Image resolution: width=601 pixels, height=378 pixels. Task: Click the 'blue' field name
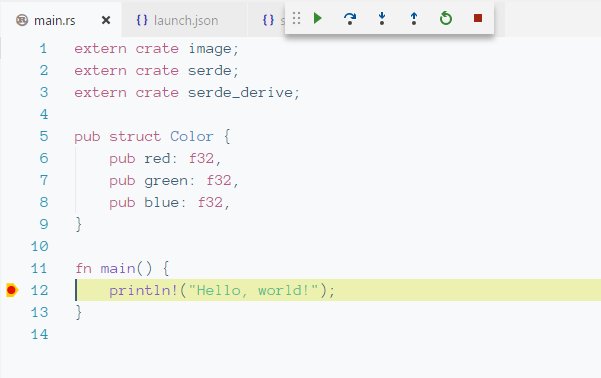coord(161,202)
